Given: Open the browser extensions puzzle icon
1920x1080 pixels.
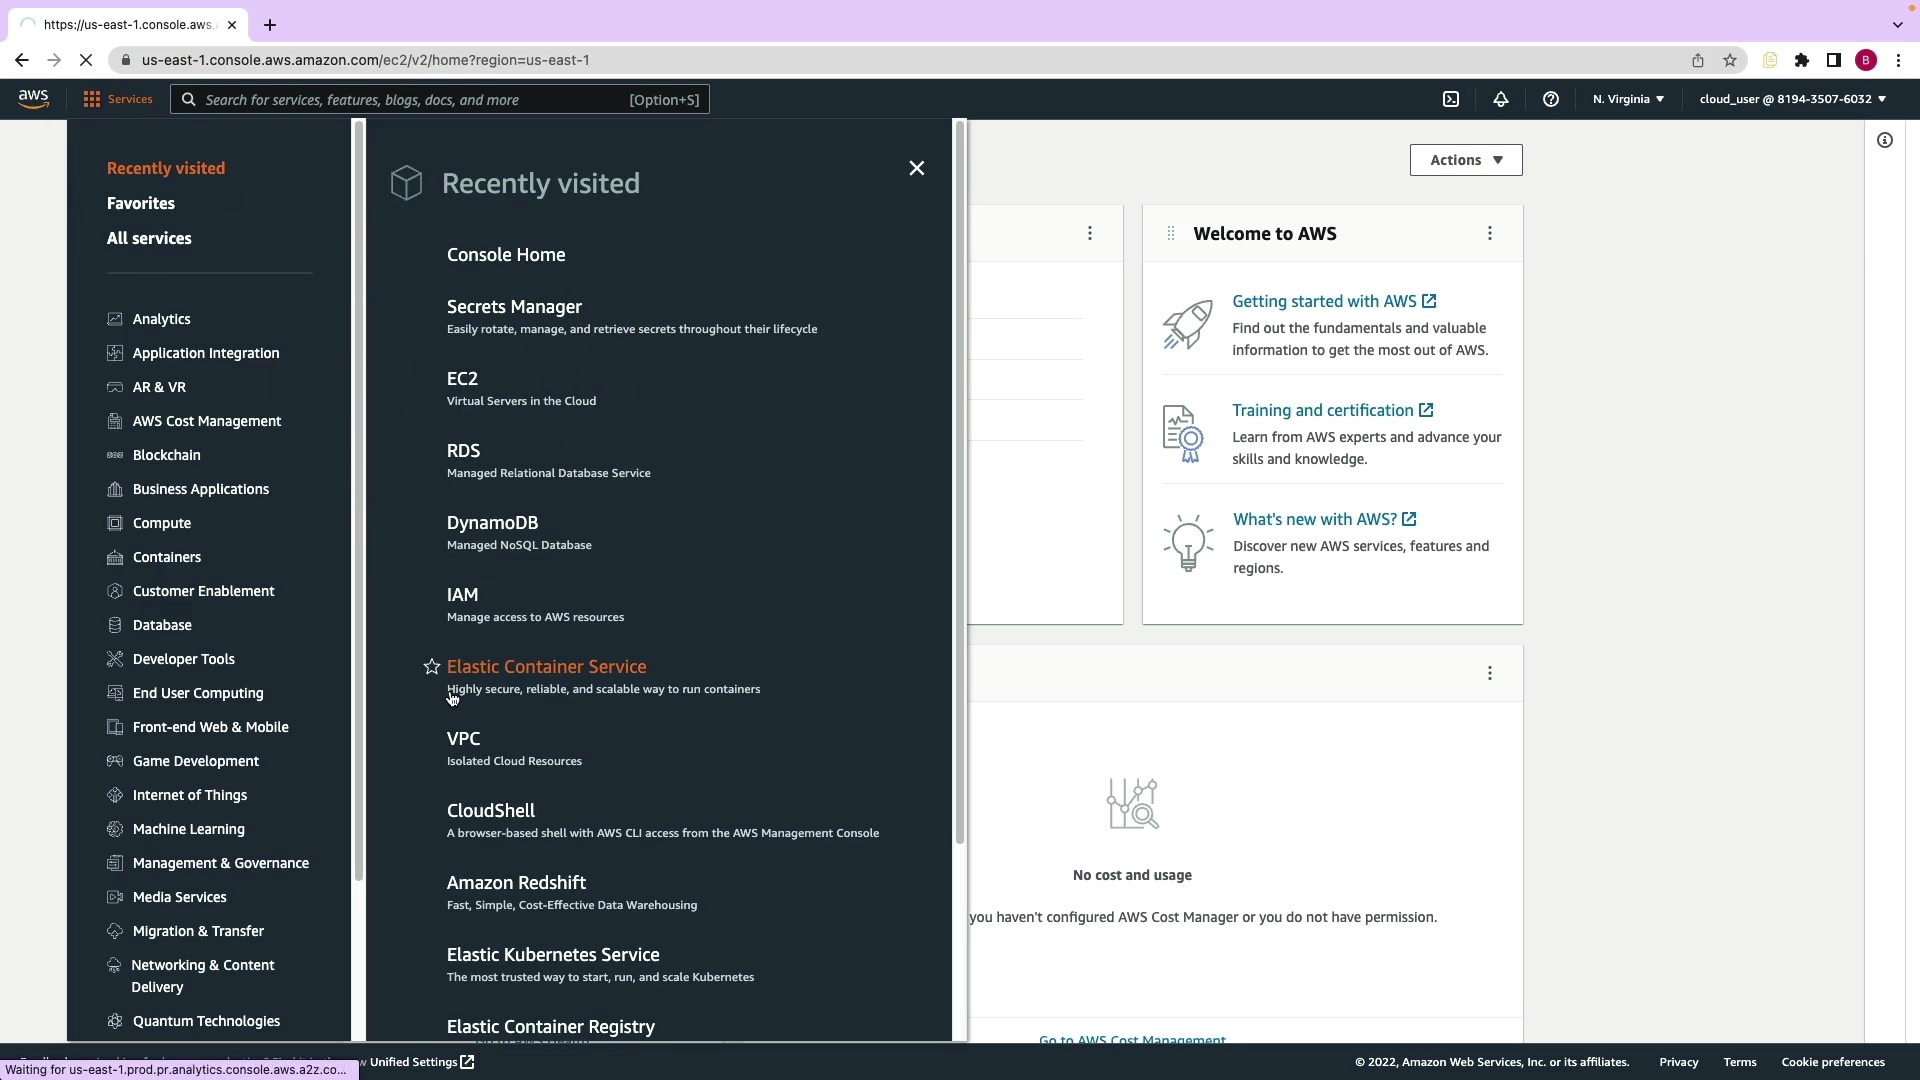Looking at the screenshot, I should tap(1801, 60).
